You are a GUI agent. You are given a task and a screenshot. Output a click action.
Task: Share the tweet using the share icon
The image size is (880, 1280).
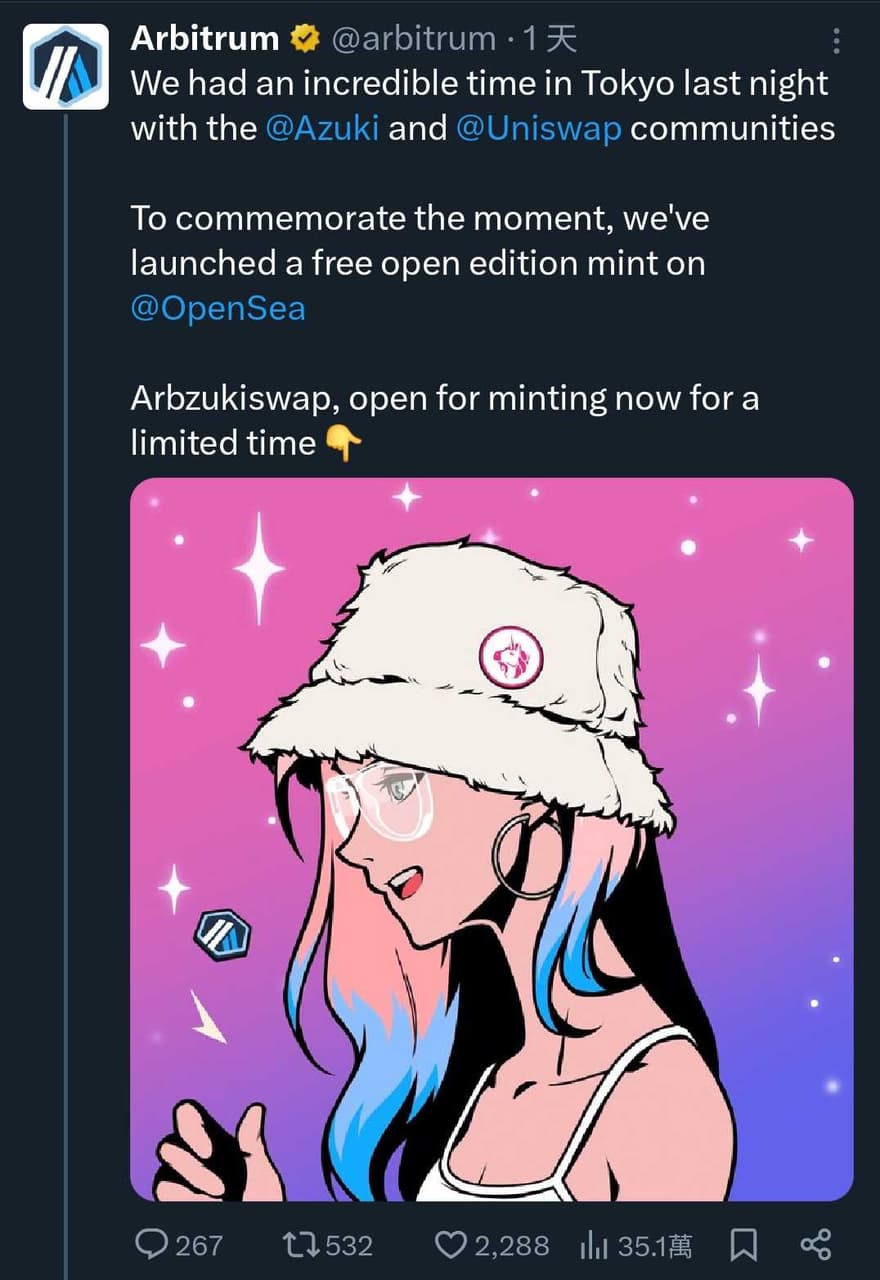[816, 1245]
